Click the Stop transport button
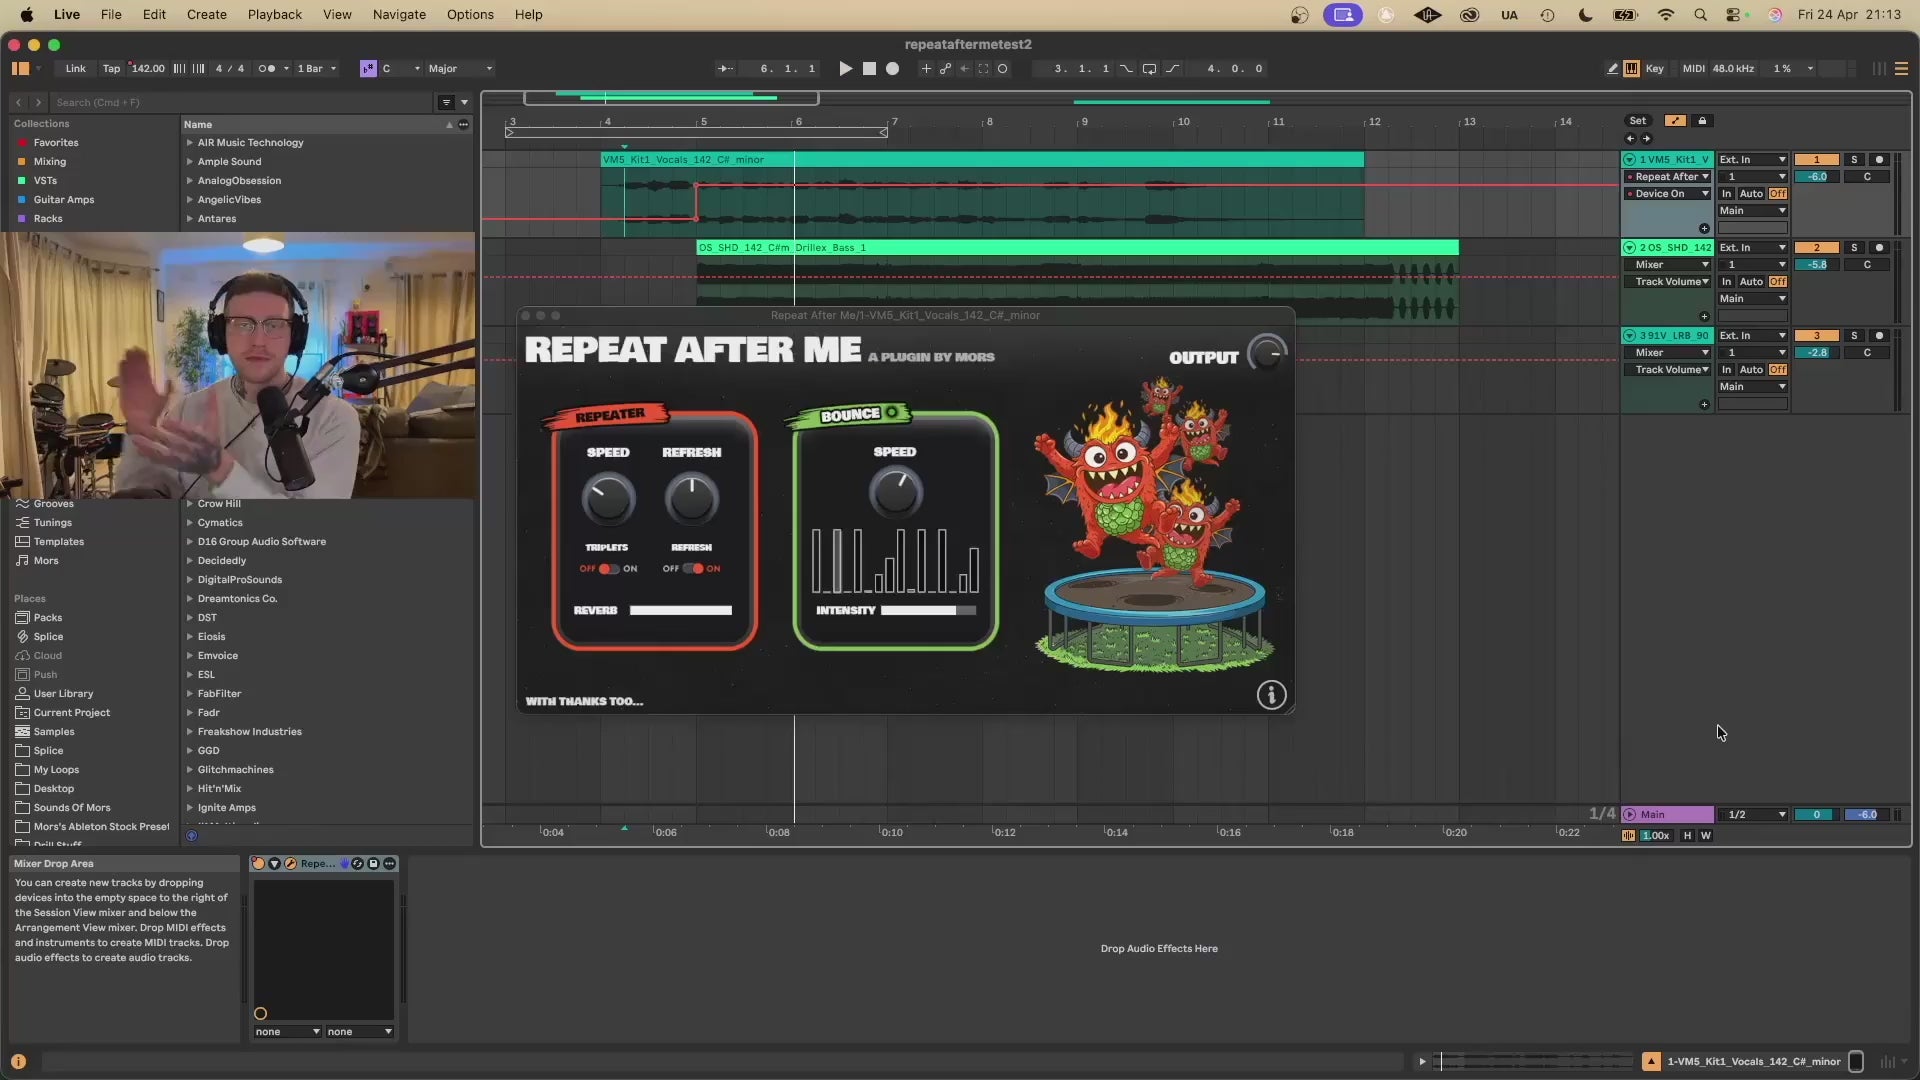 (x=869, y=69)
